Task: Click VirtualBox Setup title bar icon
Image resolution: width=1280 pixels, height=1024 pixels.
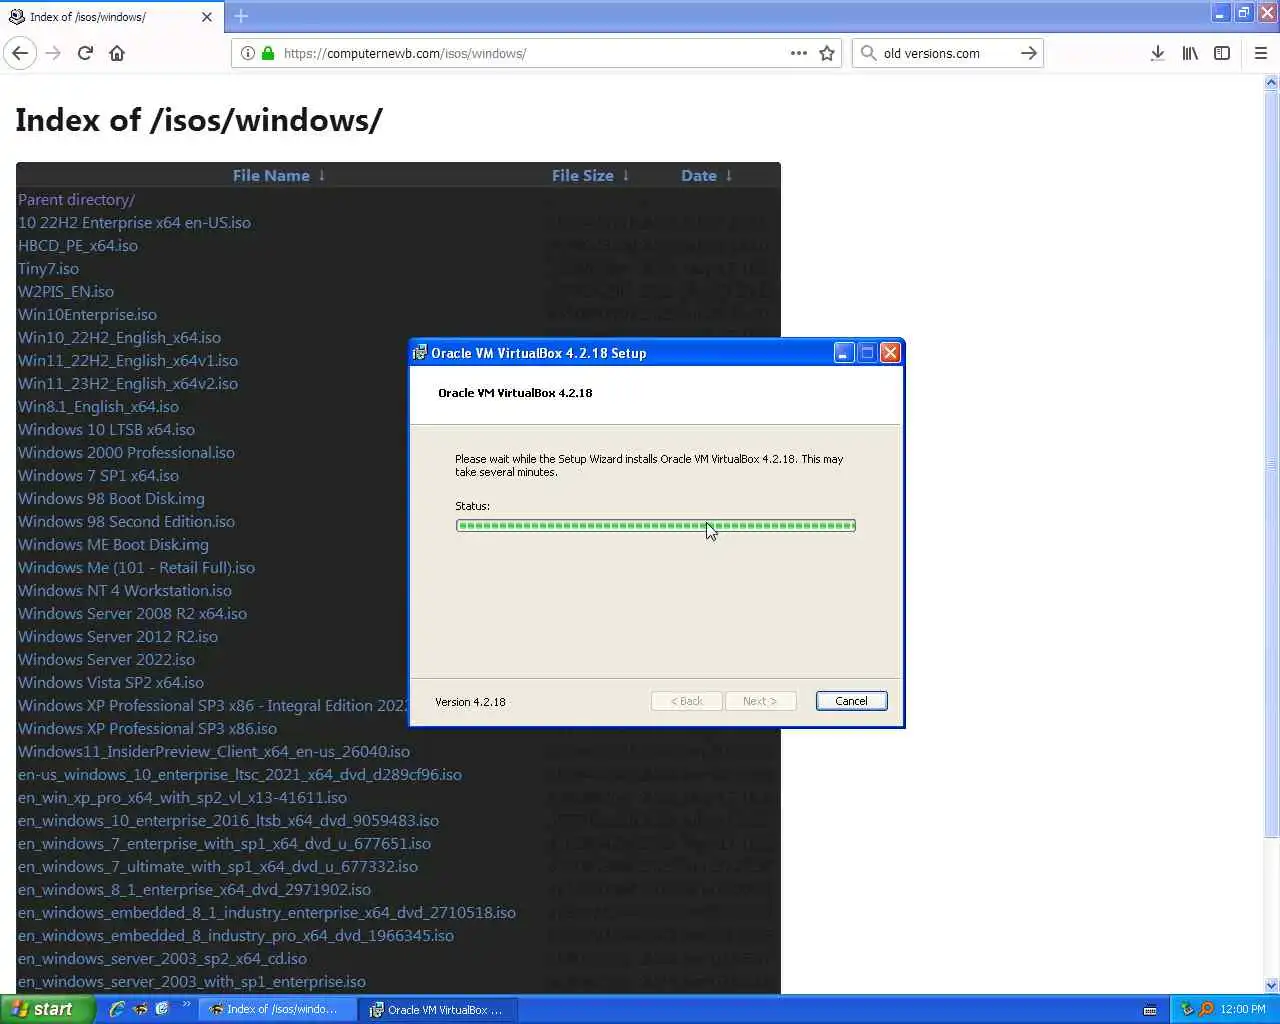Action: [420, 353]
